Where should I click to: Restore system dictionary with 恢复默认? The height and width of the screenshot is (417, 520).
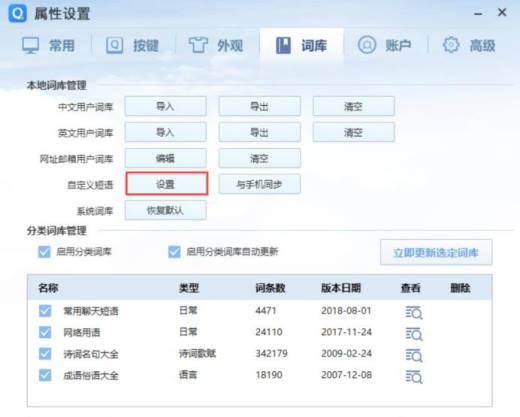point(166,210)
